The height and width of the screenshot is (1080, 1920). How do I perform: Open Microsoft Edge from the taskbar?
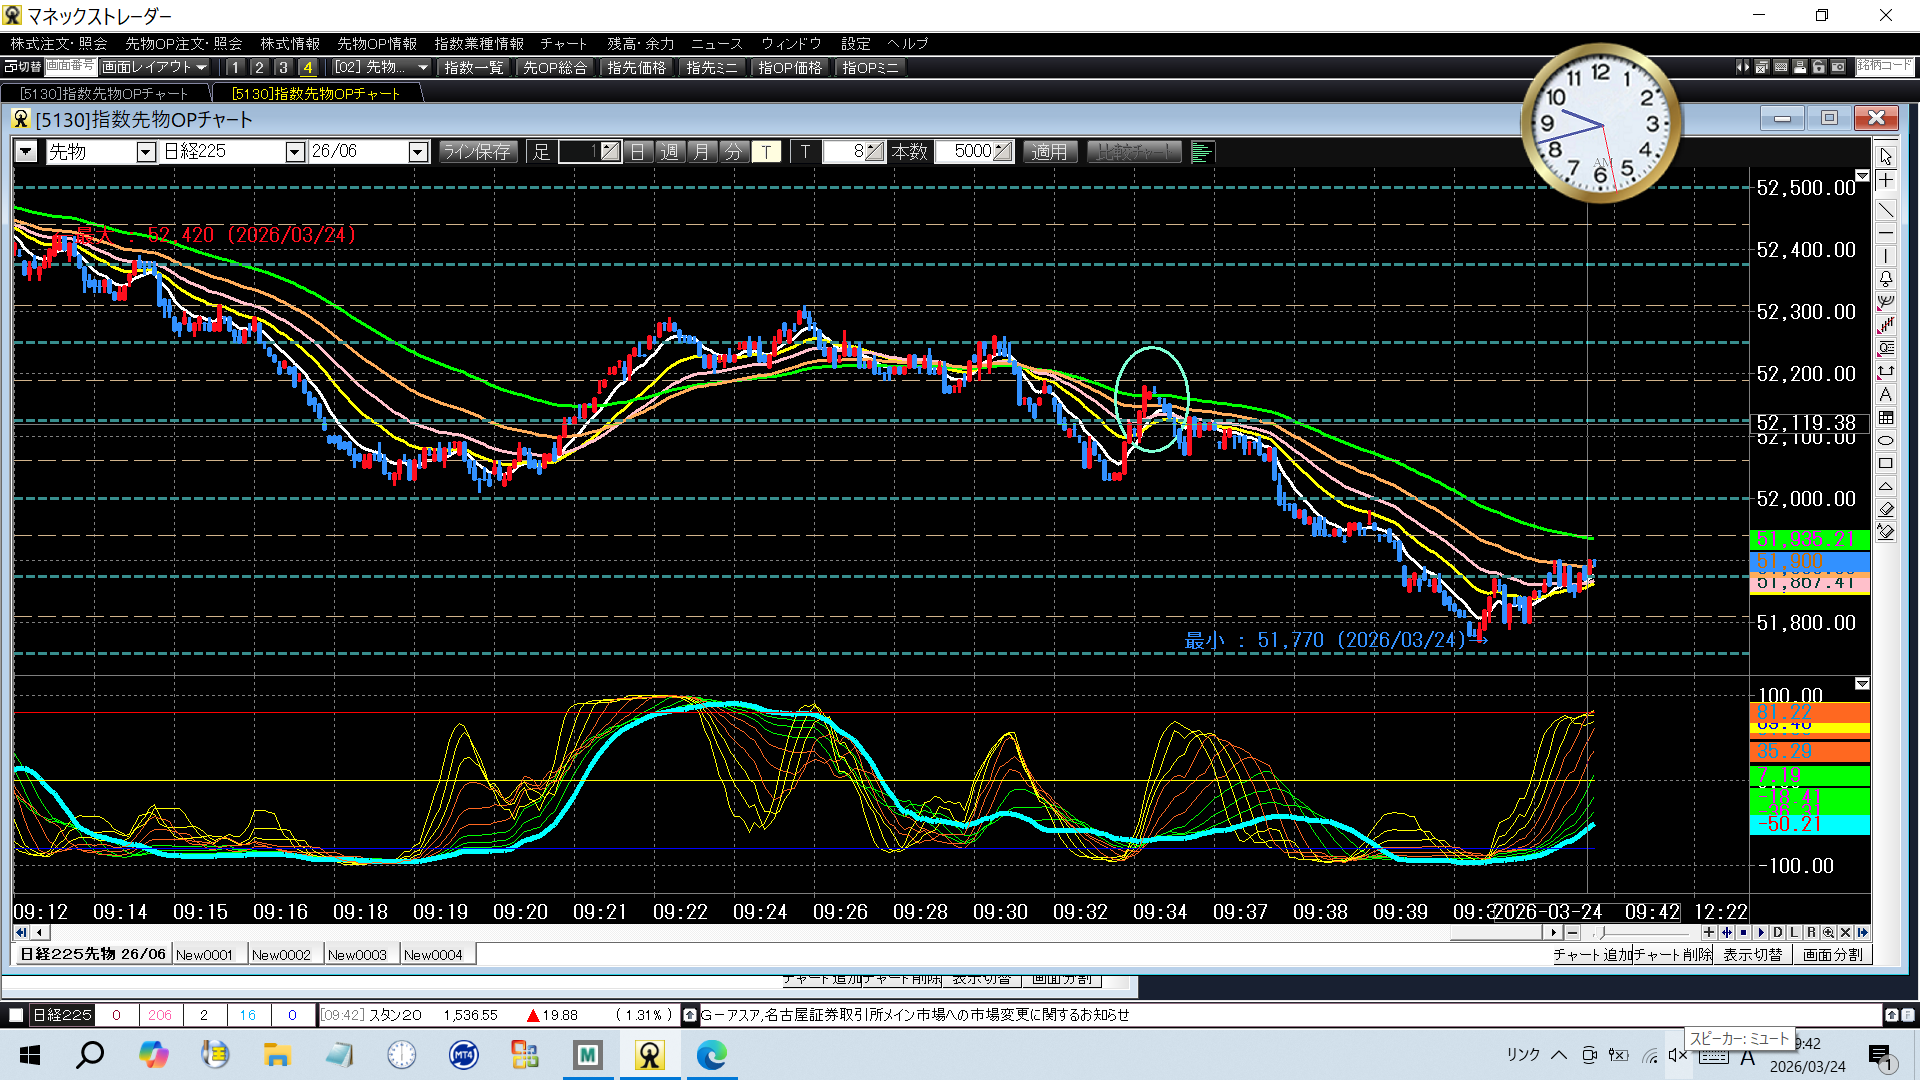(712, 1055)
